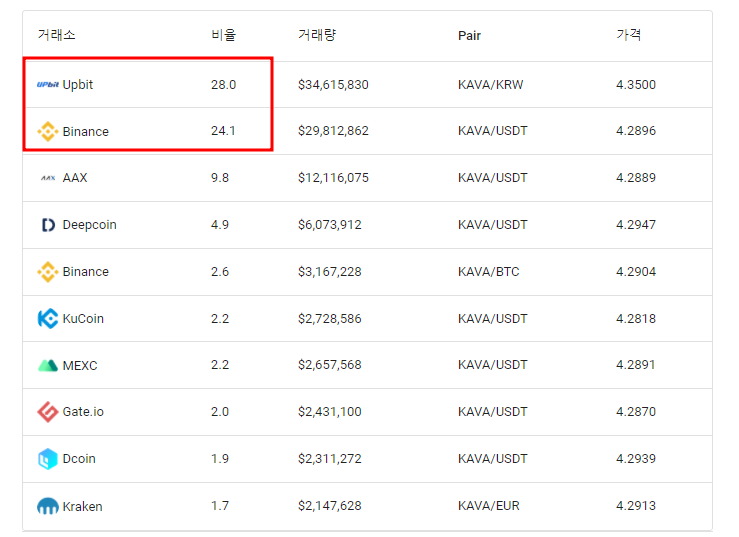
Task: Click the 28.0 ratio value
Action: pos(223,85)
